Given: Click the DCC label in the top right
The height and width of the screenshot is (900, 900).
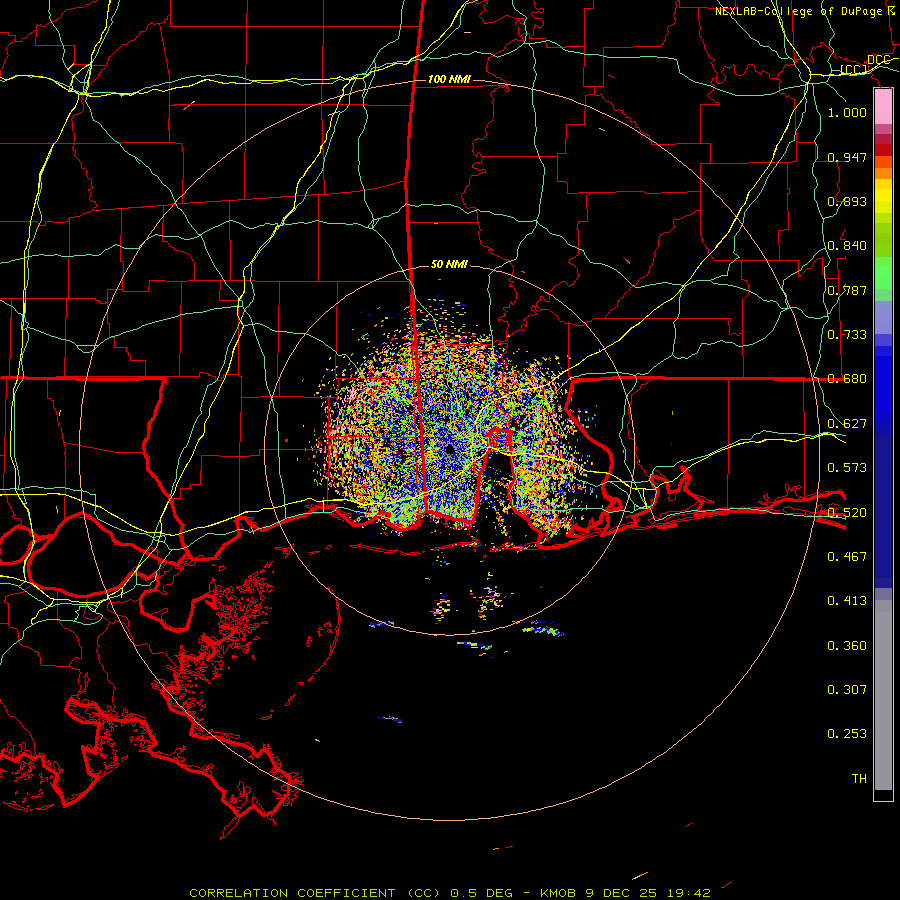Looking at the screenshot, I should click(x=879, y=60).
